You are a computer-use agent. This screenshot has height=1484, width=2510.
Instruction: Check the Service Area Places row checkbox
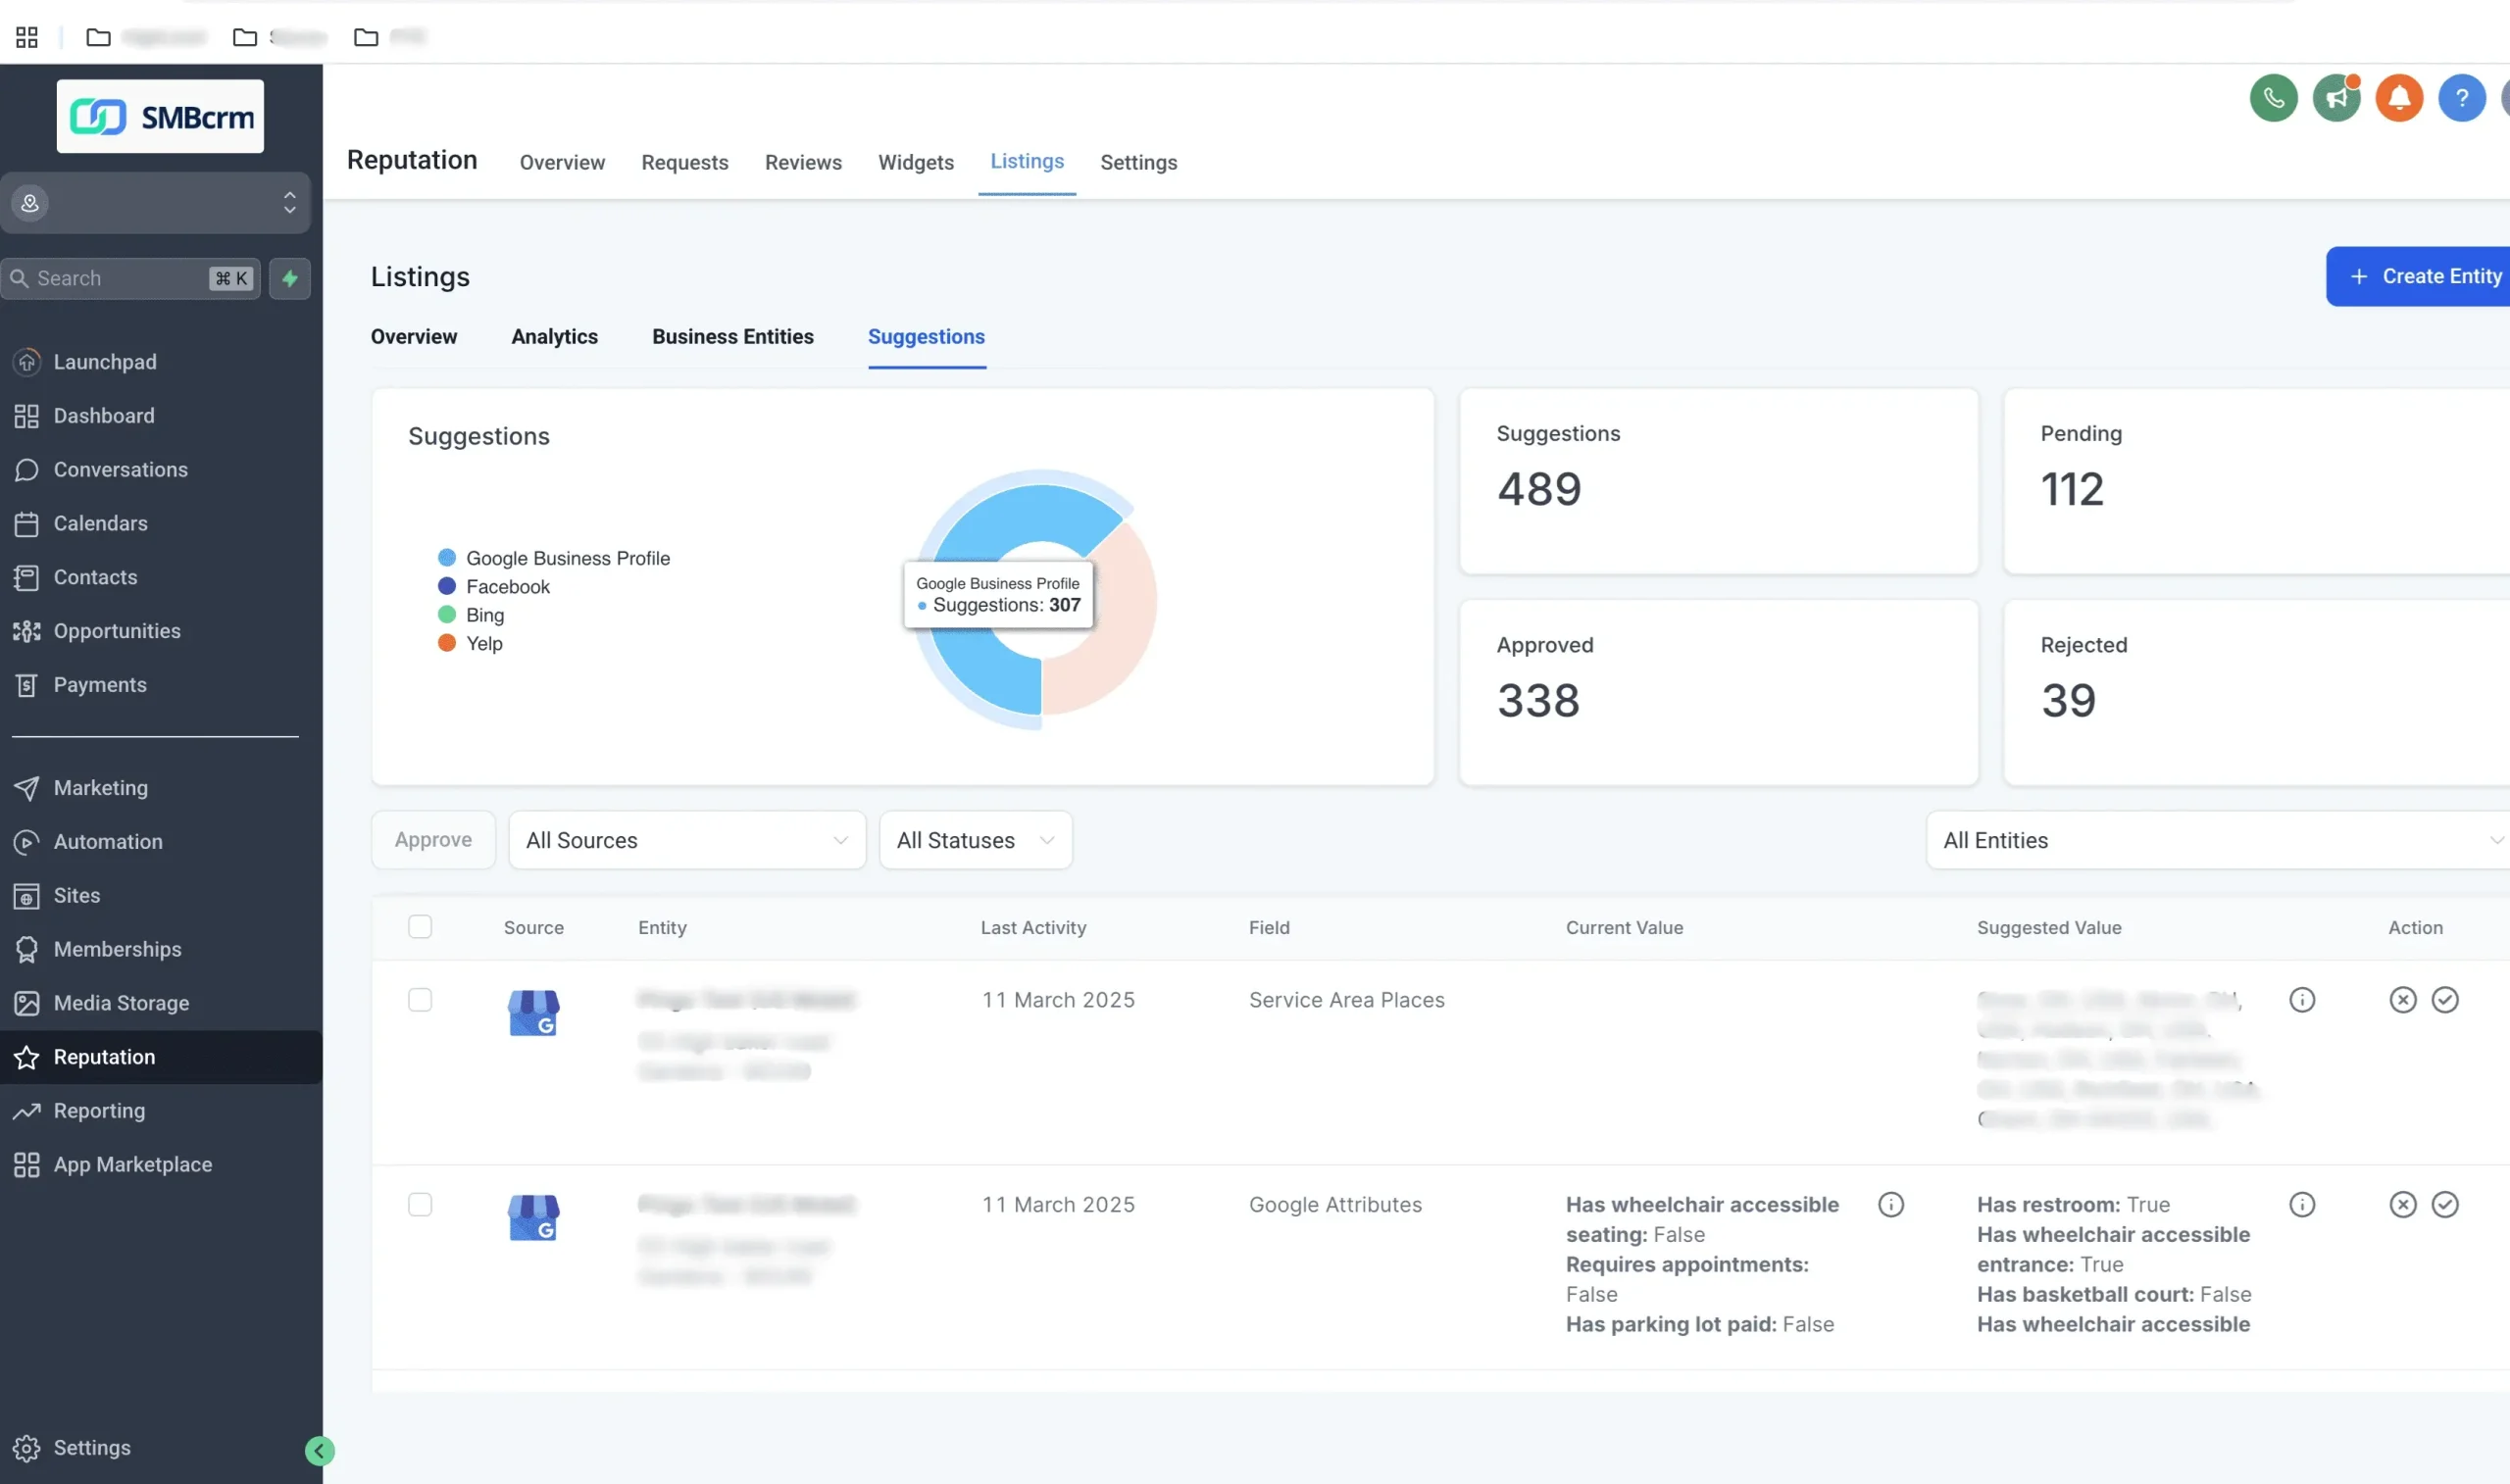(420, 1000)
